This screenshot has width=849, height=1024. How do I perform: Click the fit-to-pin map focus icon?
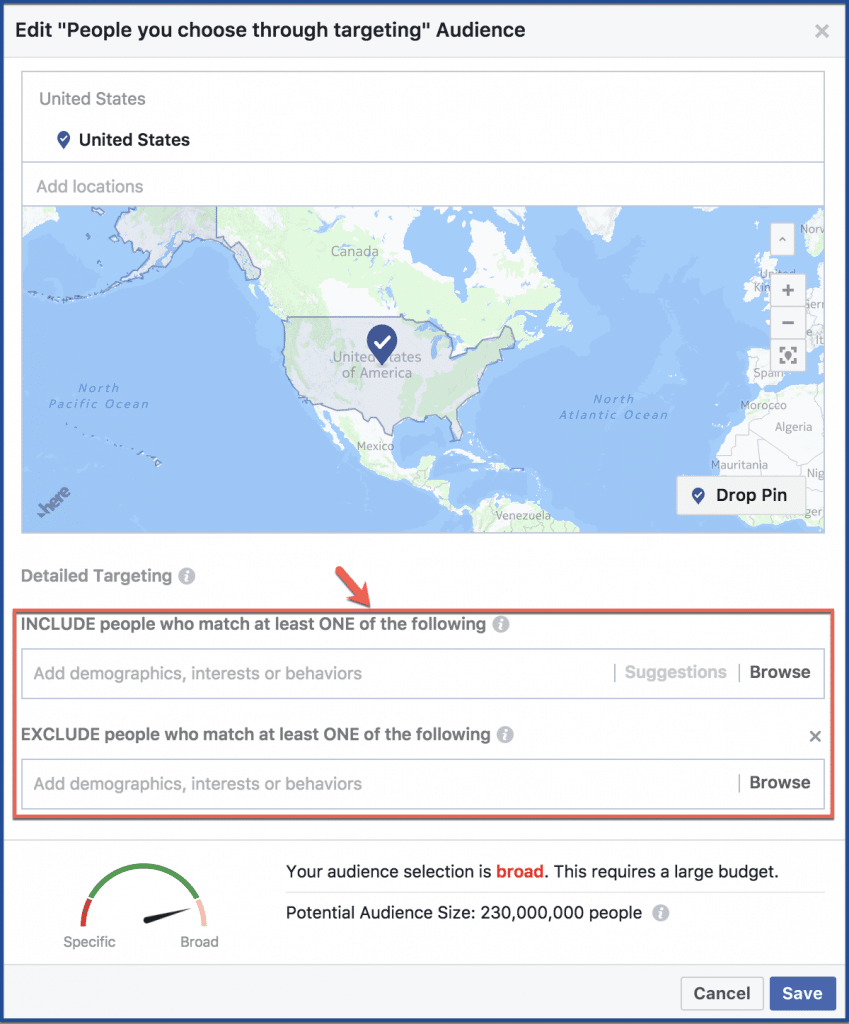(x=788, y=355)
